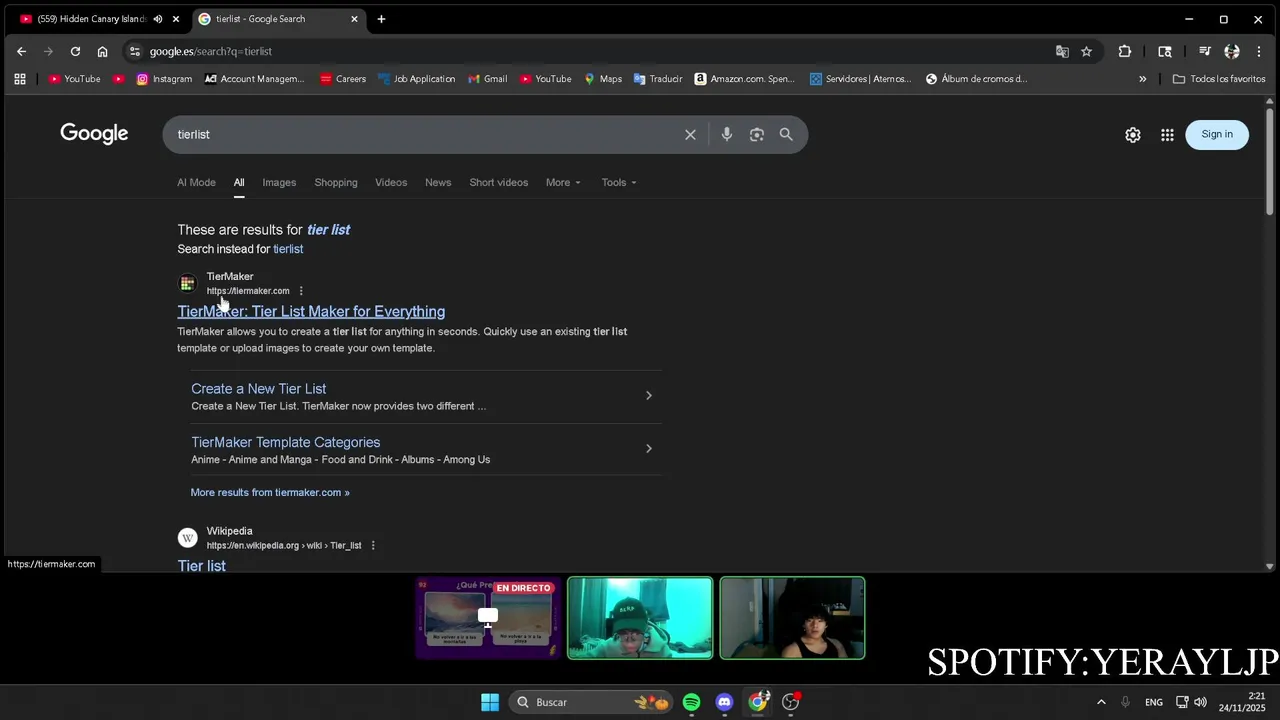This screenshot has height=720, width=1280.
Task: Show hidden bookmarks with the double chevron
Action: [x=1143, y=79]
